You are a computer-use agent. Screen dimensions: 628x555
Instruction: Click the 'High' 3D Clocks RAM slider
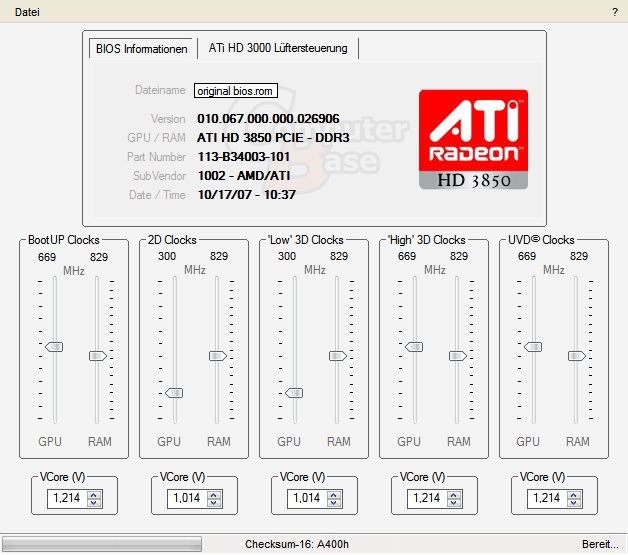point(458,356)
